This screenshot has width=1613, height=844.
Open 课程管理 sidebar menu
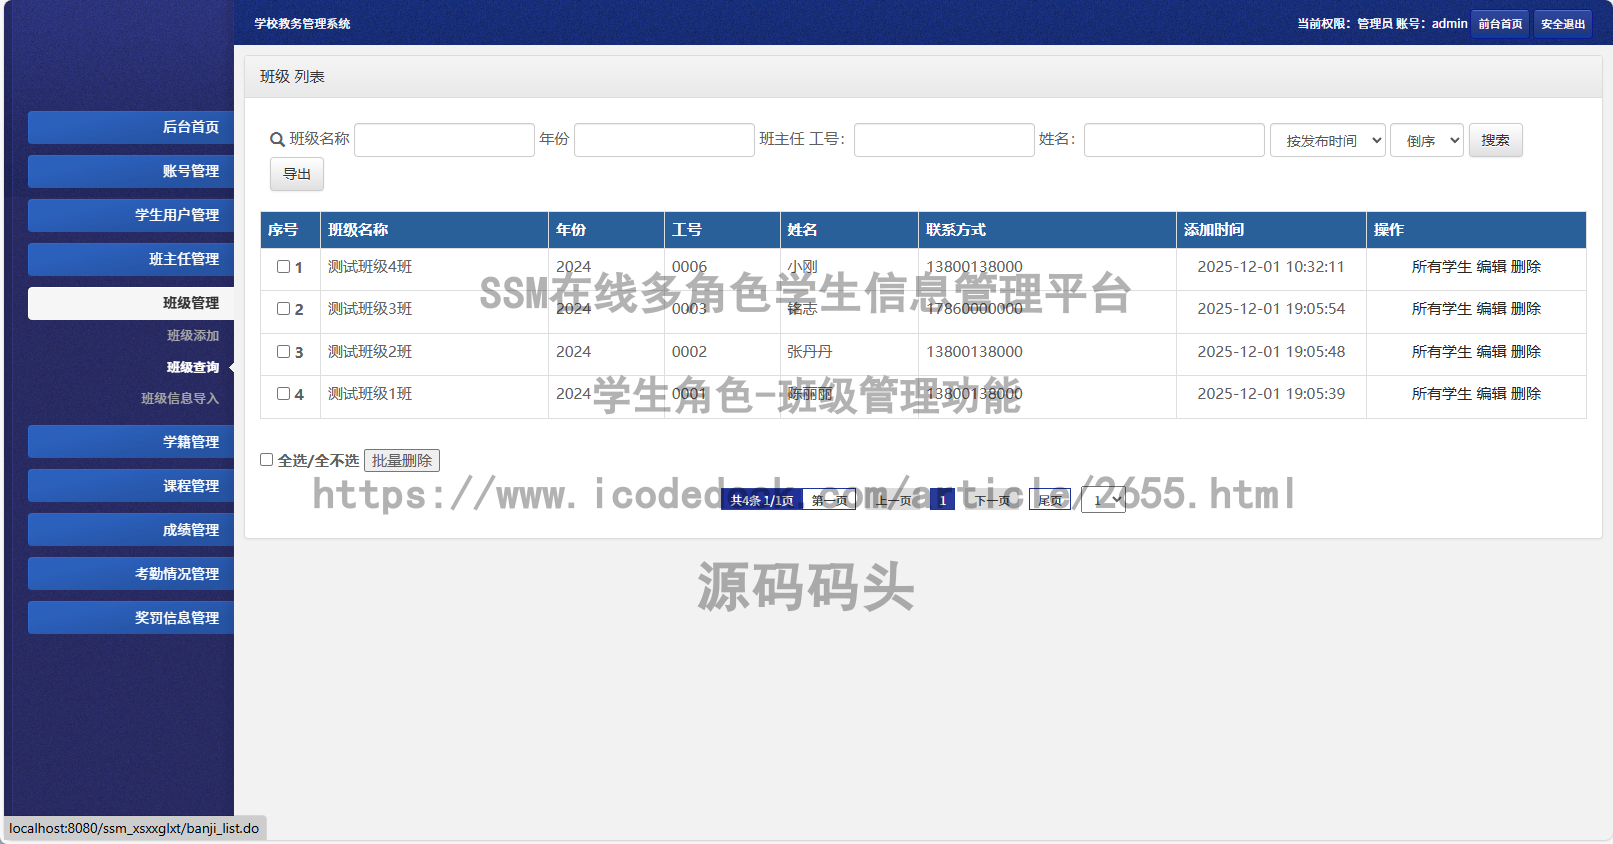tap(131, 486)
